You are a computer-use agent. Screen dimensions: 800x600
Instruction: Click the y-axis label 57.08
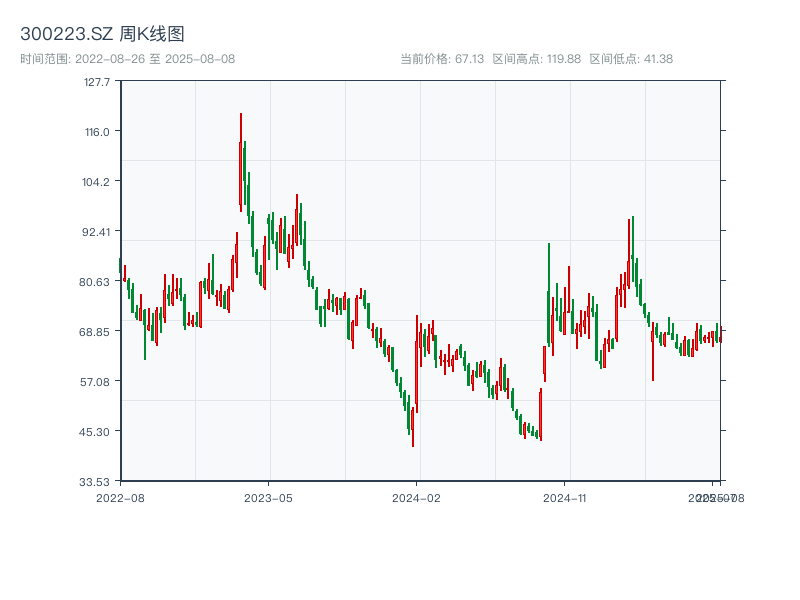[95, 382]
